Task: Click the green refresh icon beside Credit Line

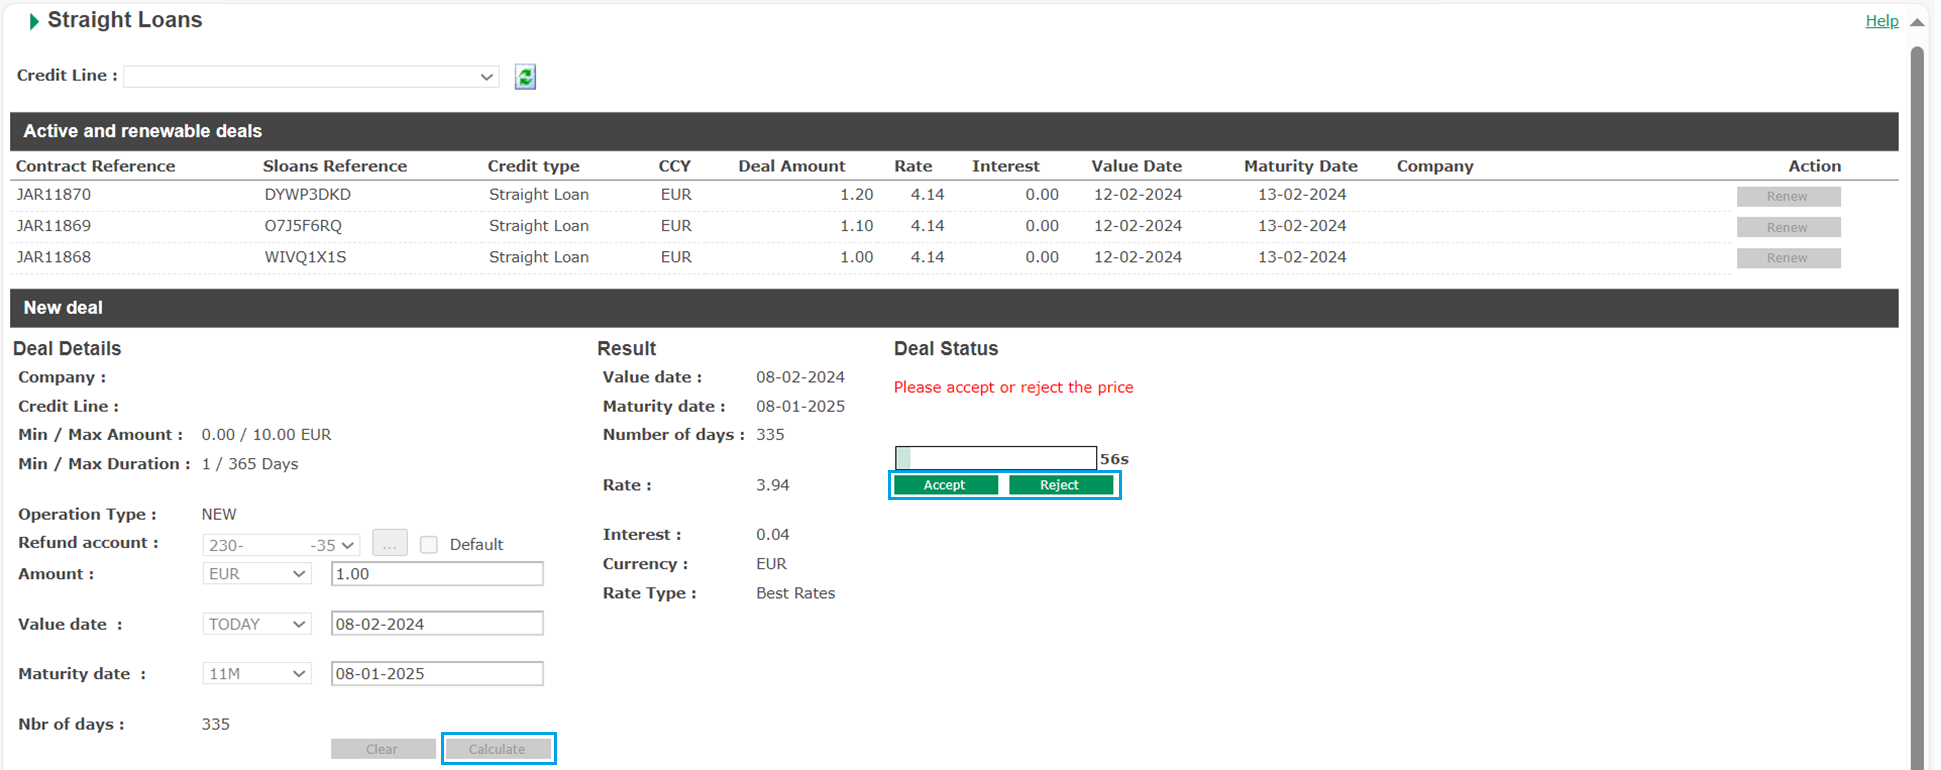Action: pyautogui.click(x=525, y=77)
